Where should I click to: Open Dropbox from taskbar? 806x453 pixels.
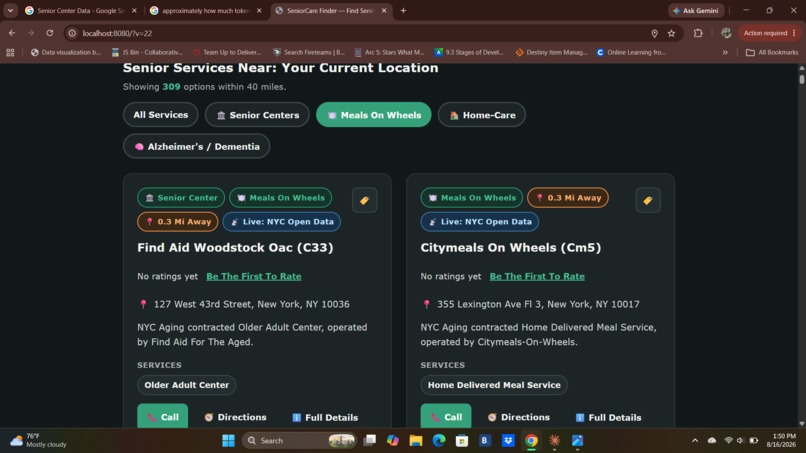click(508, 441)
